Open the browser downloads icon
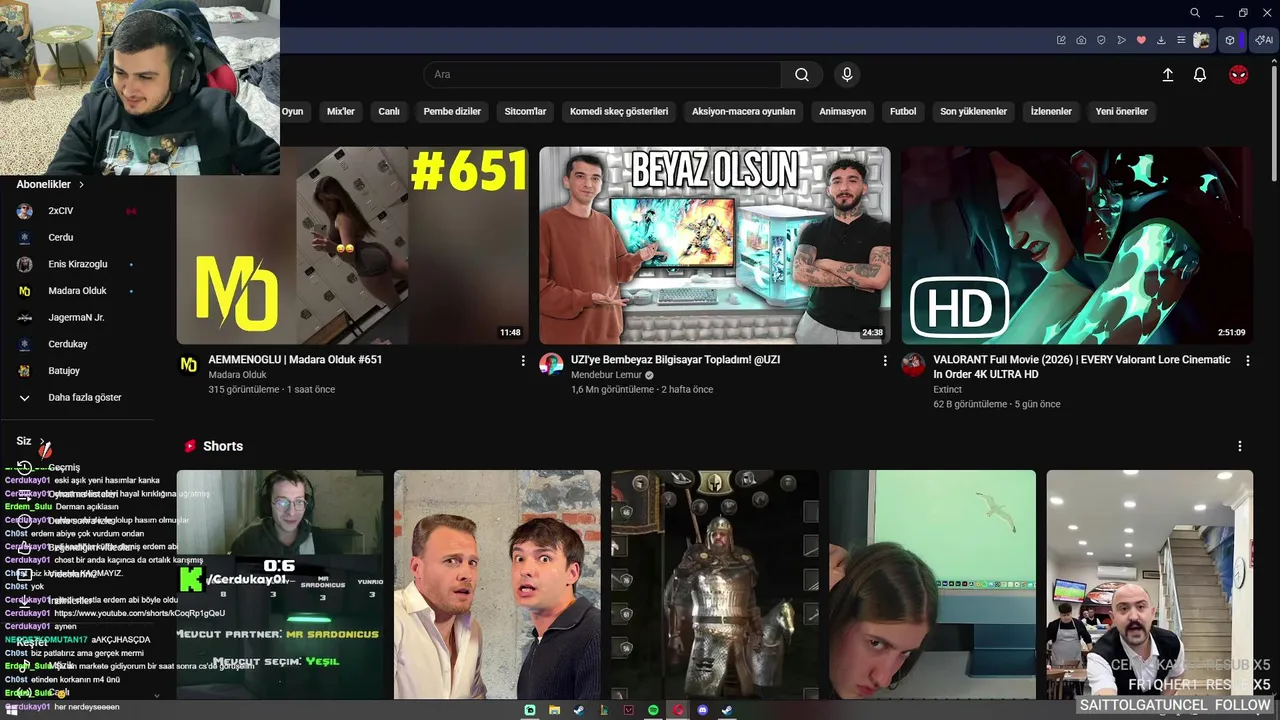 (1161, 40)
